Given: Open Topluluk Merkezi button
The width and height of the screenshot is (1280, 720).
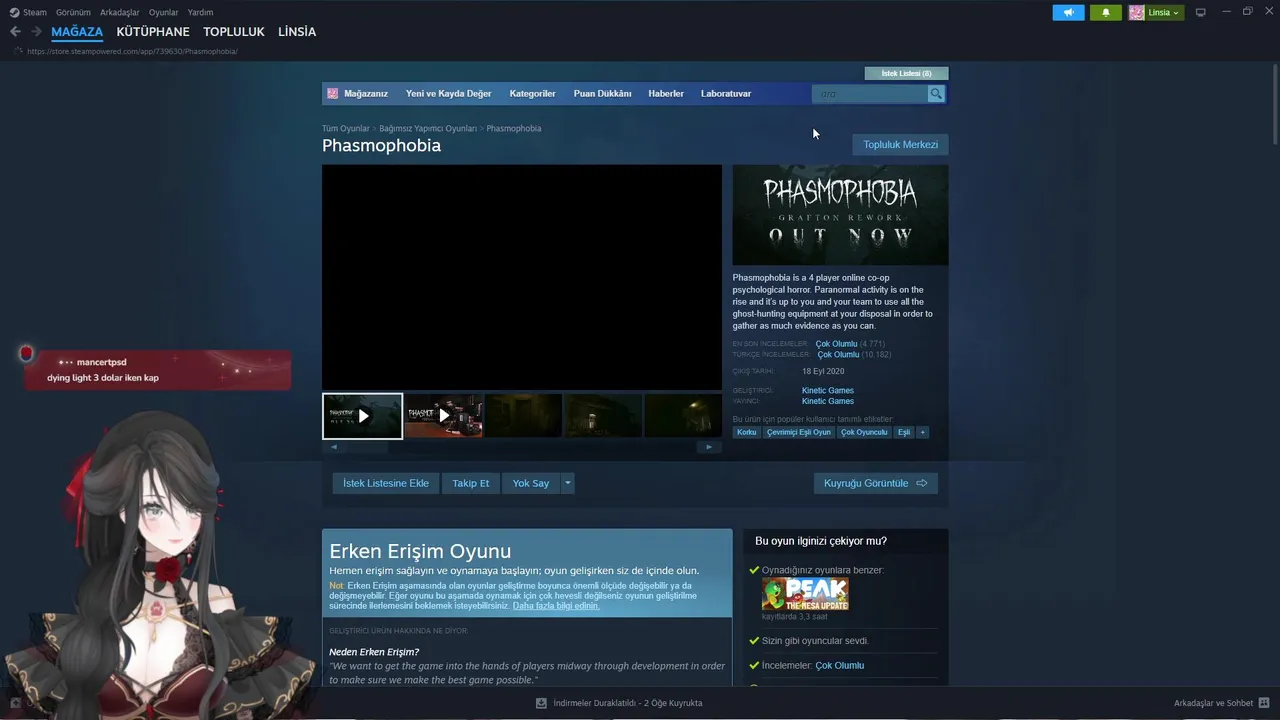Looking at the screenshot, I should pos(900,145).
